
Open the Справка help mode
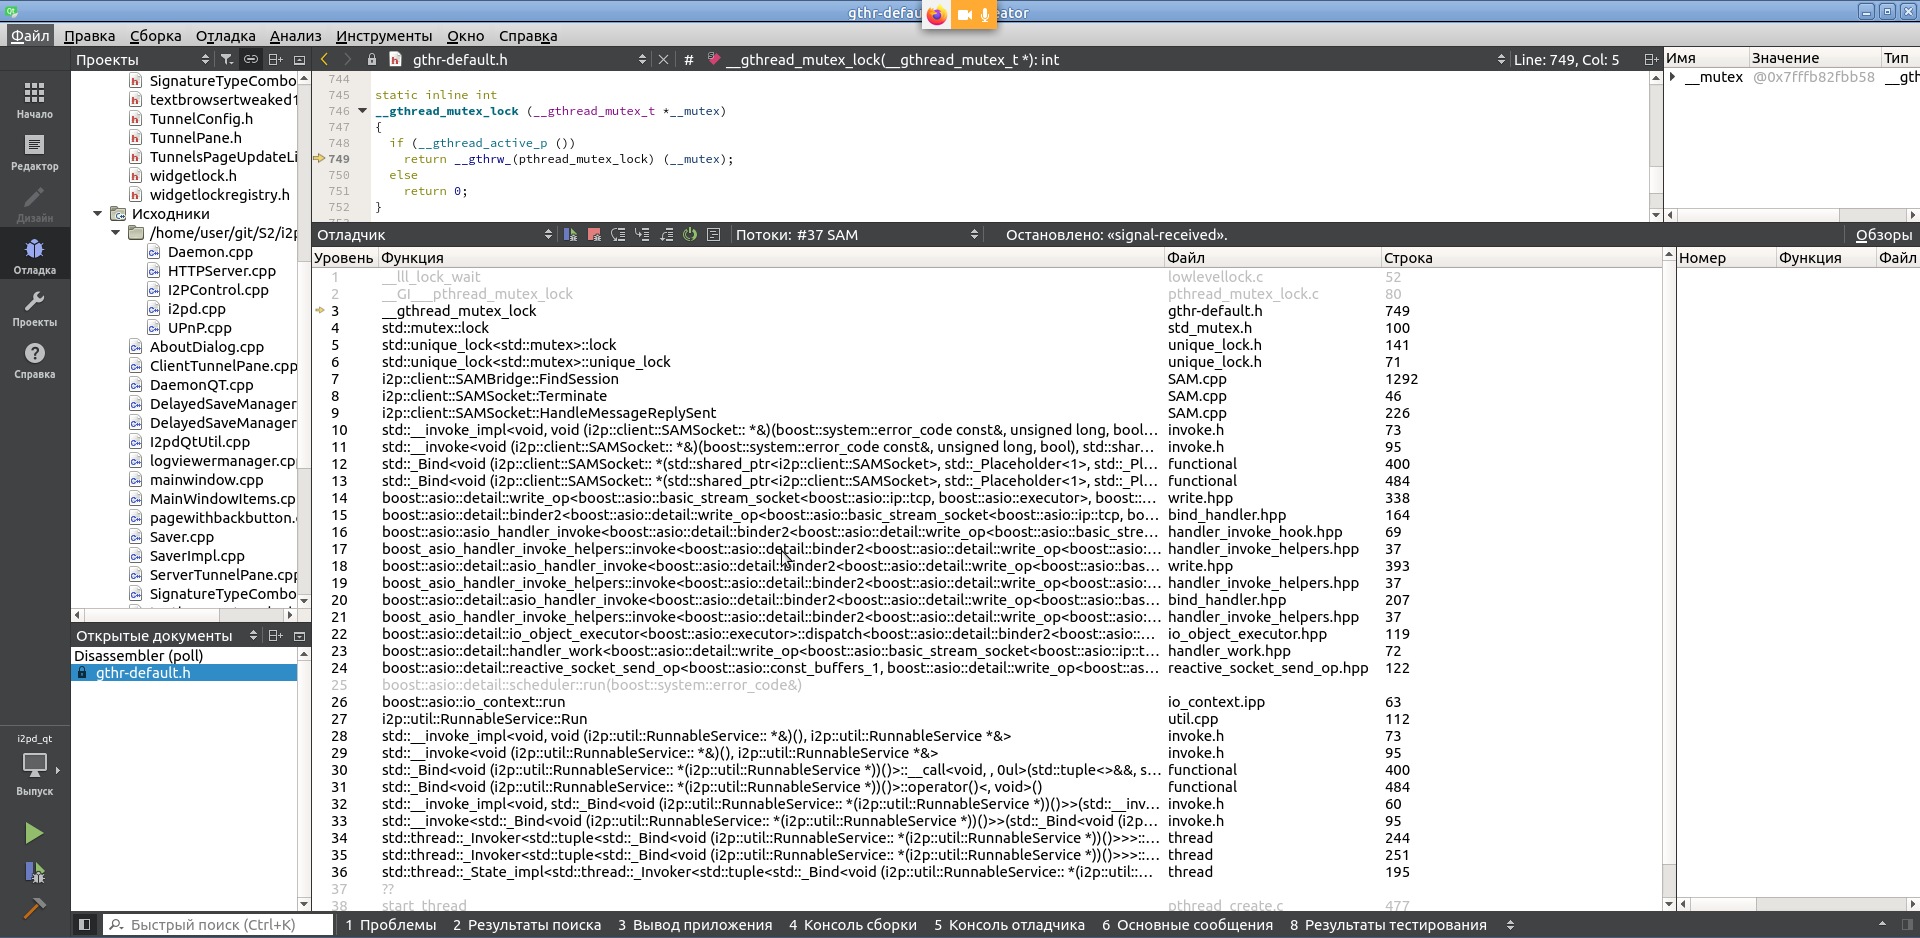tap(35, 360)
